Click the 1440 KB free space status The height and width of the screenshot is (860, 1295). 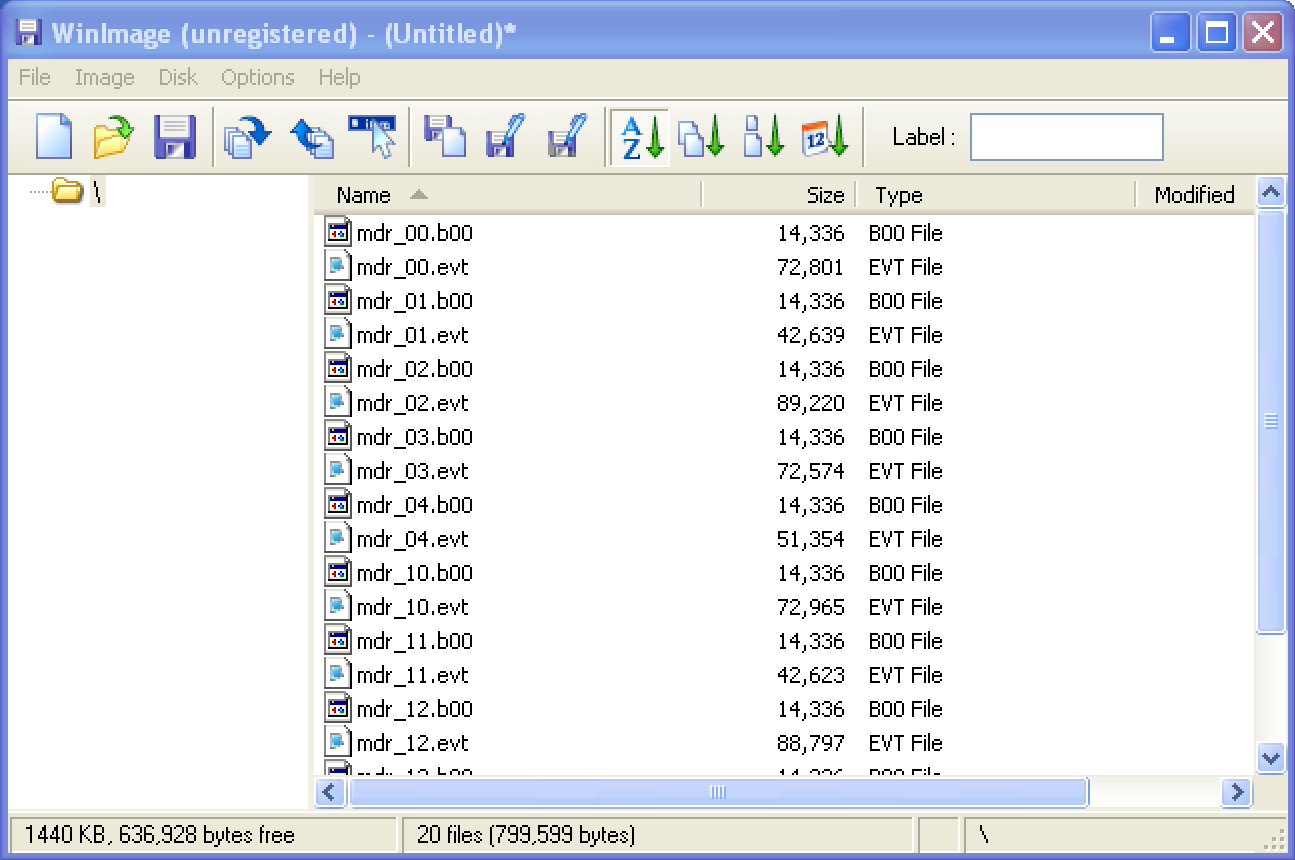[x=160, y=835]
